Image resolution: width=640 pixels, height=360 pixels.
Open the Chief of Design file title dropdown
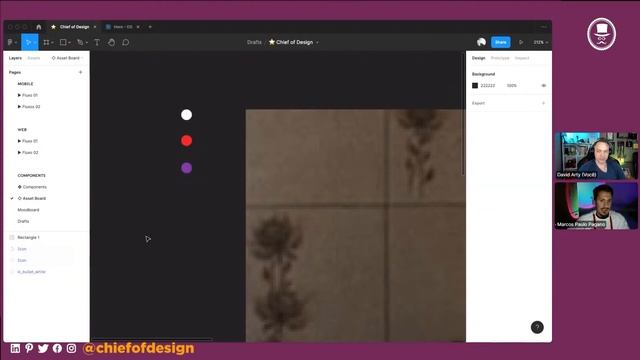click(317, 42)
